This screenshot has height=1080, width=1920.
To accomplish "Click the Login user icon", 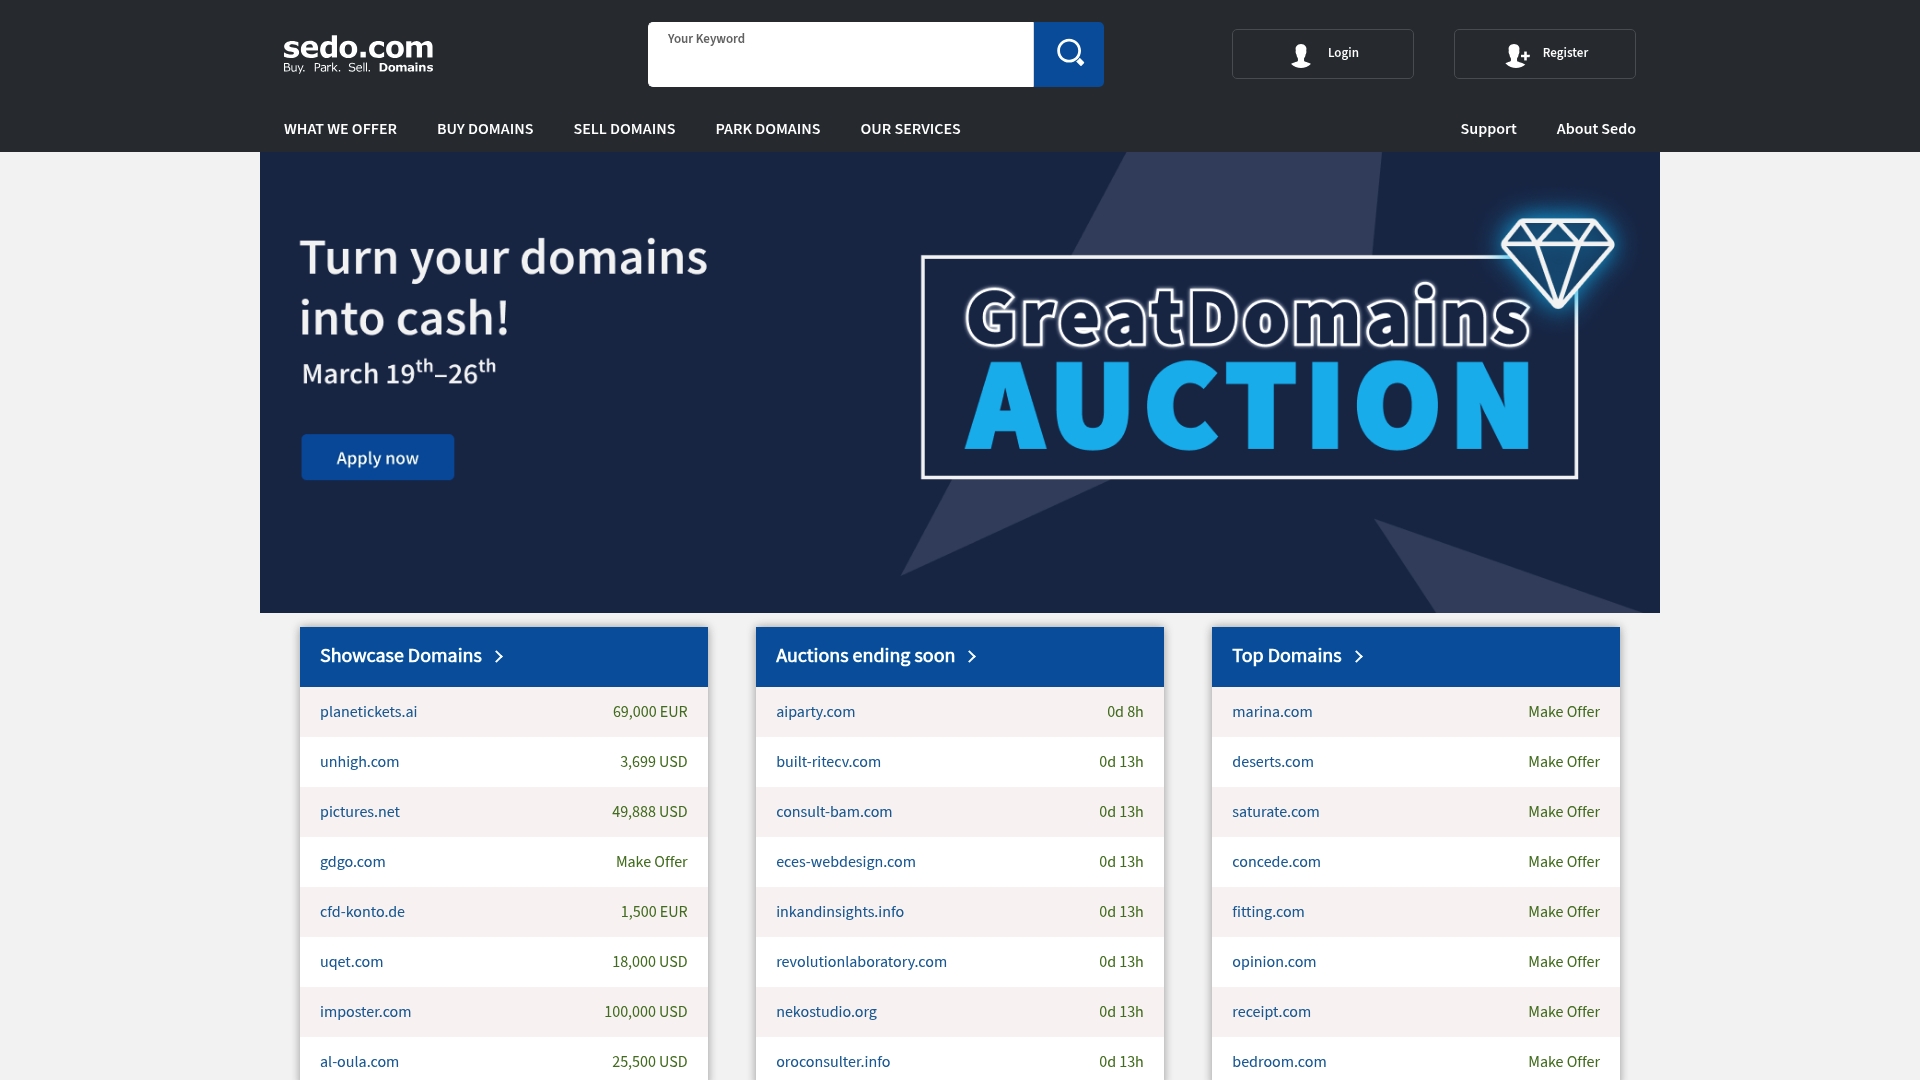I will 1299,55.
